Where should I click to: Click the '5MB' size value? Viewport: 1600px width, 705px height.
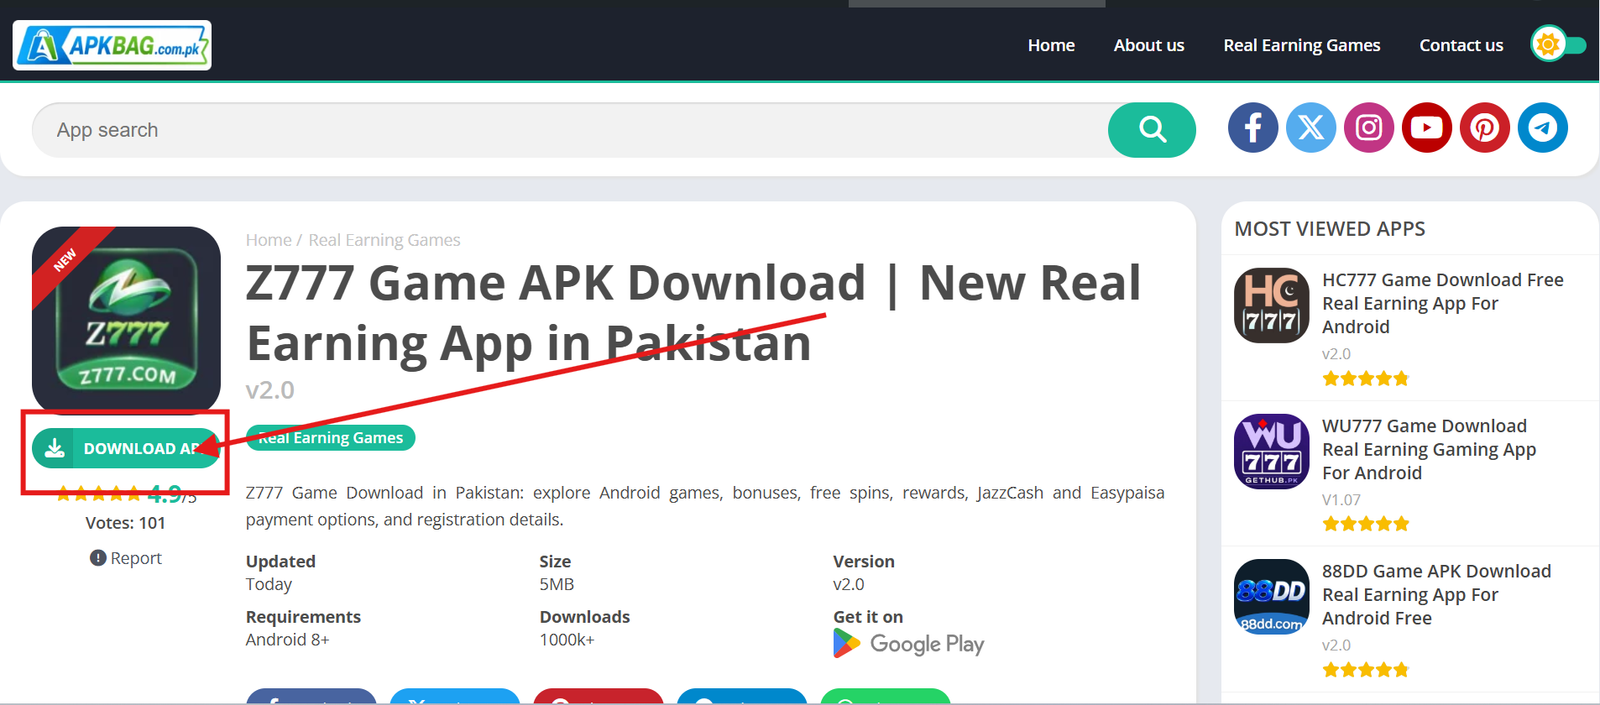pos(557,584)
